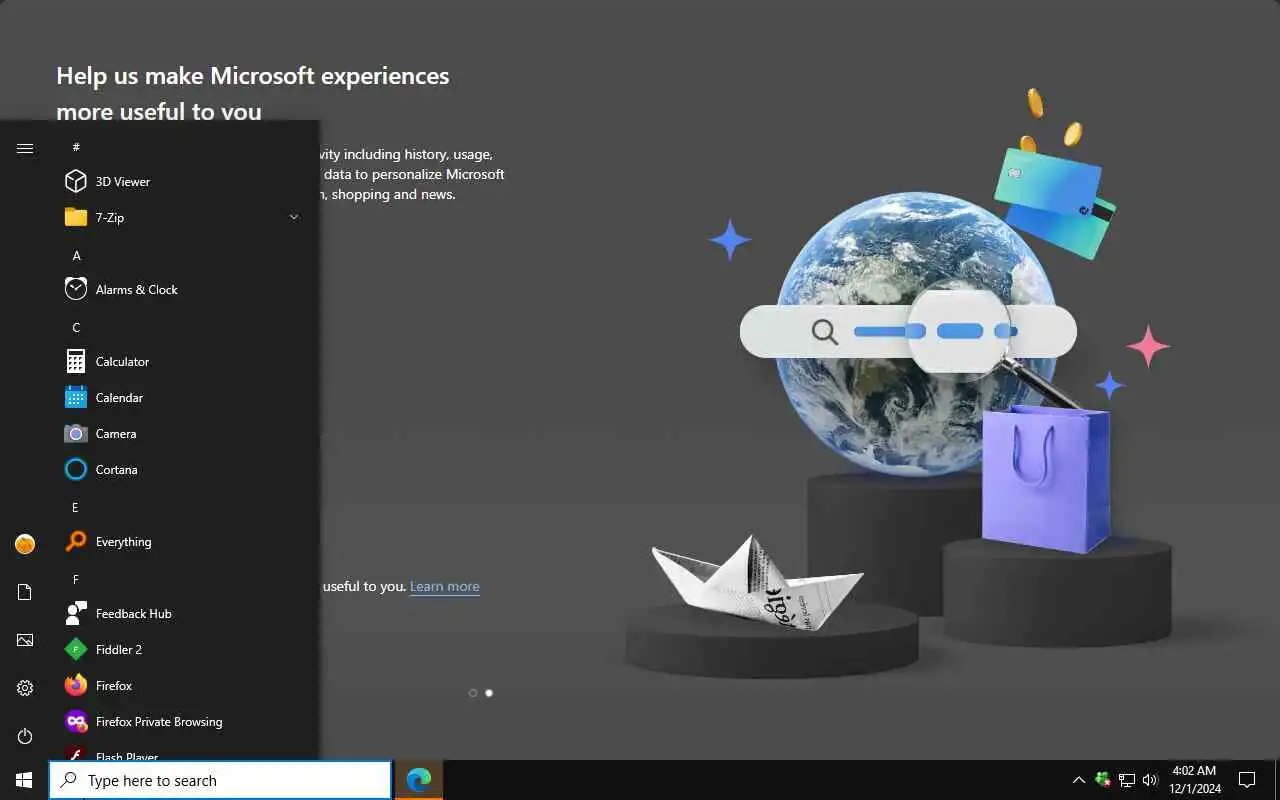Click the Power button in Start sidebar

coord(25,736)
